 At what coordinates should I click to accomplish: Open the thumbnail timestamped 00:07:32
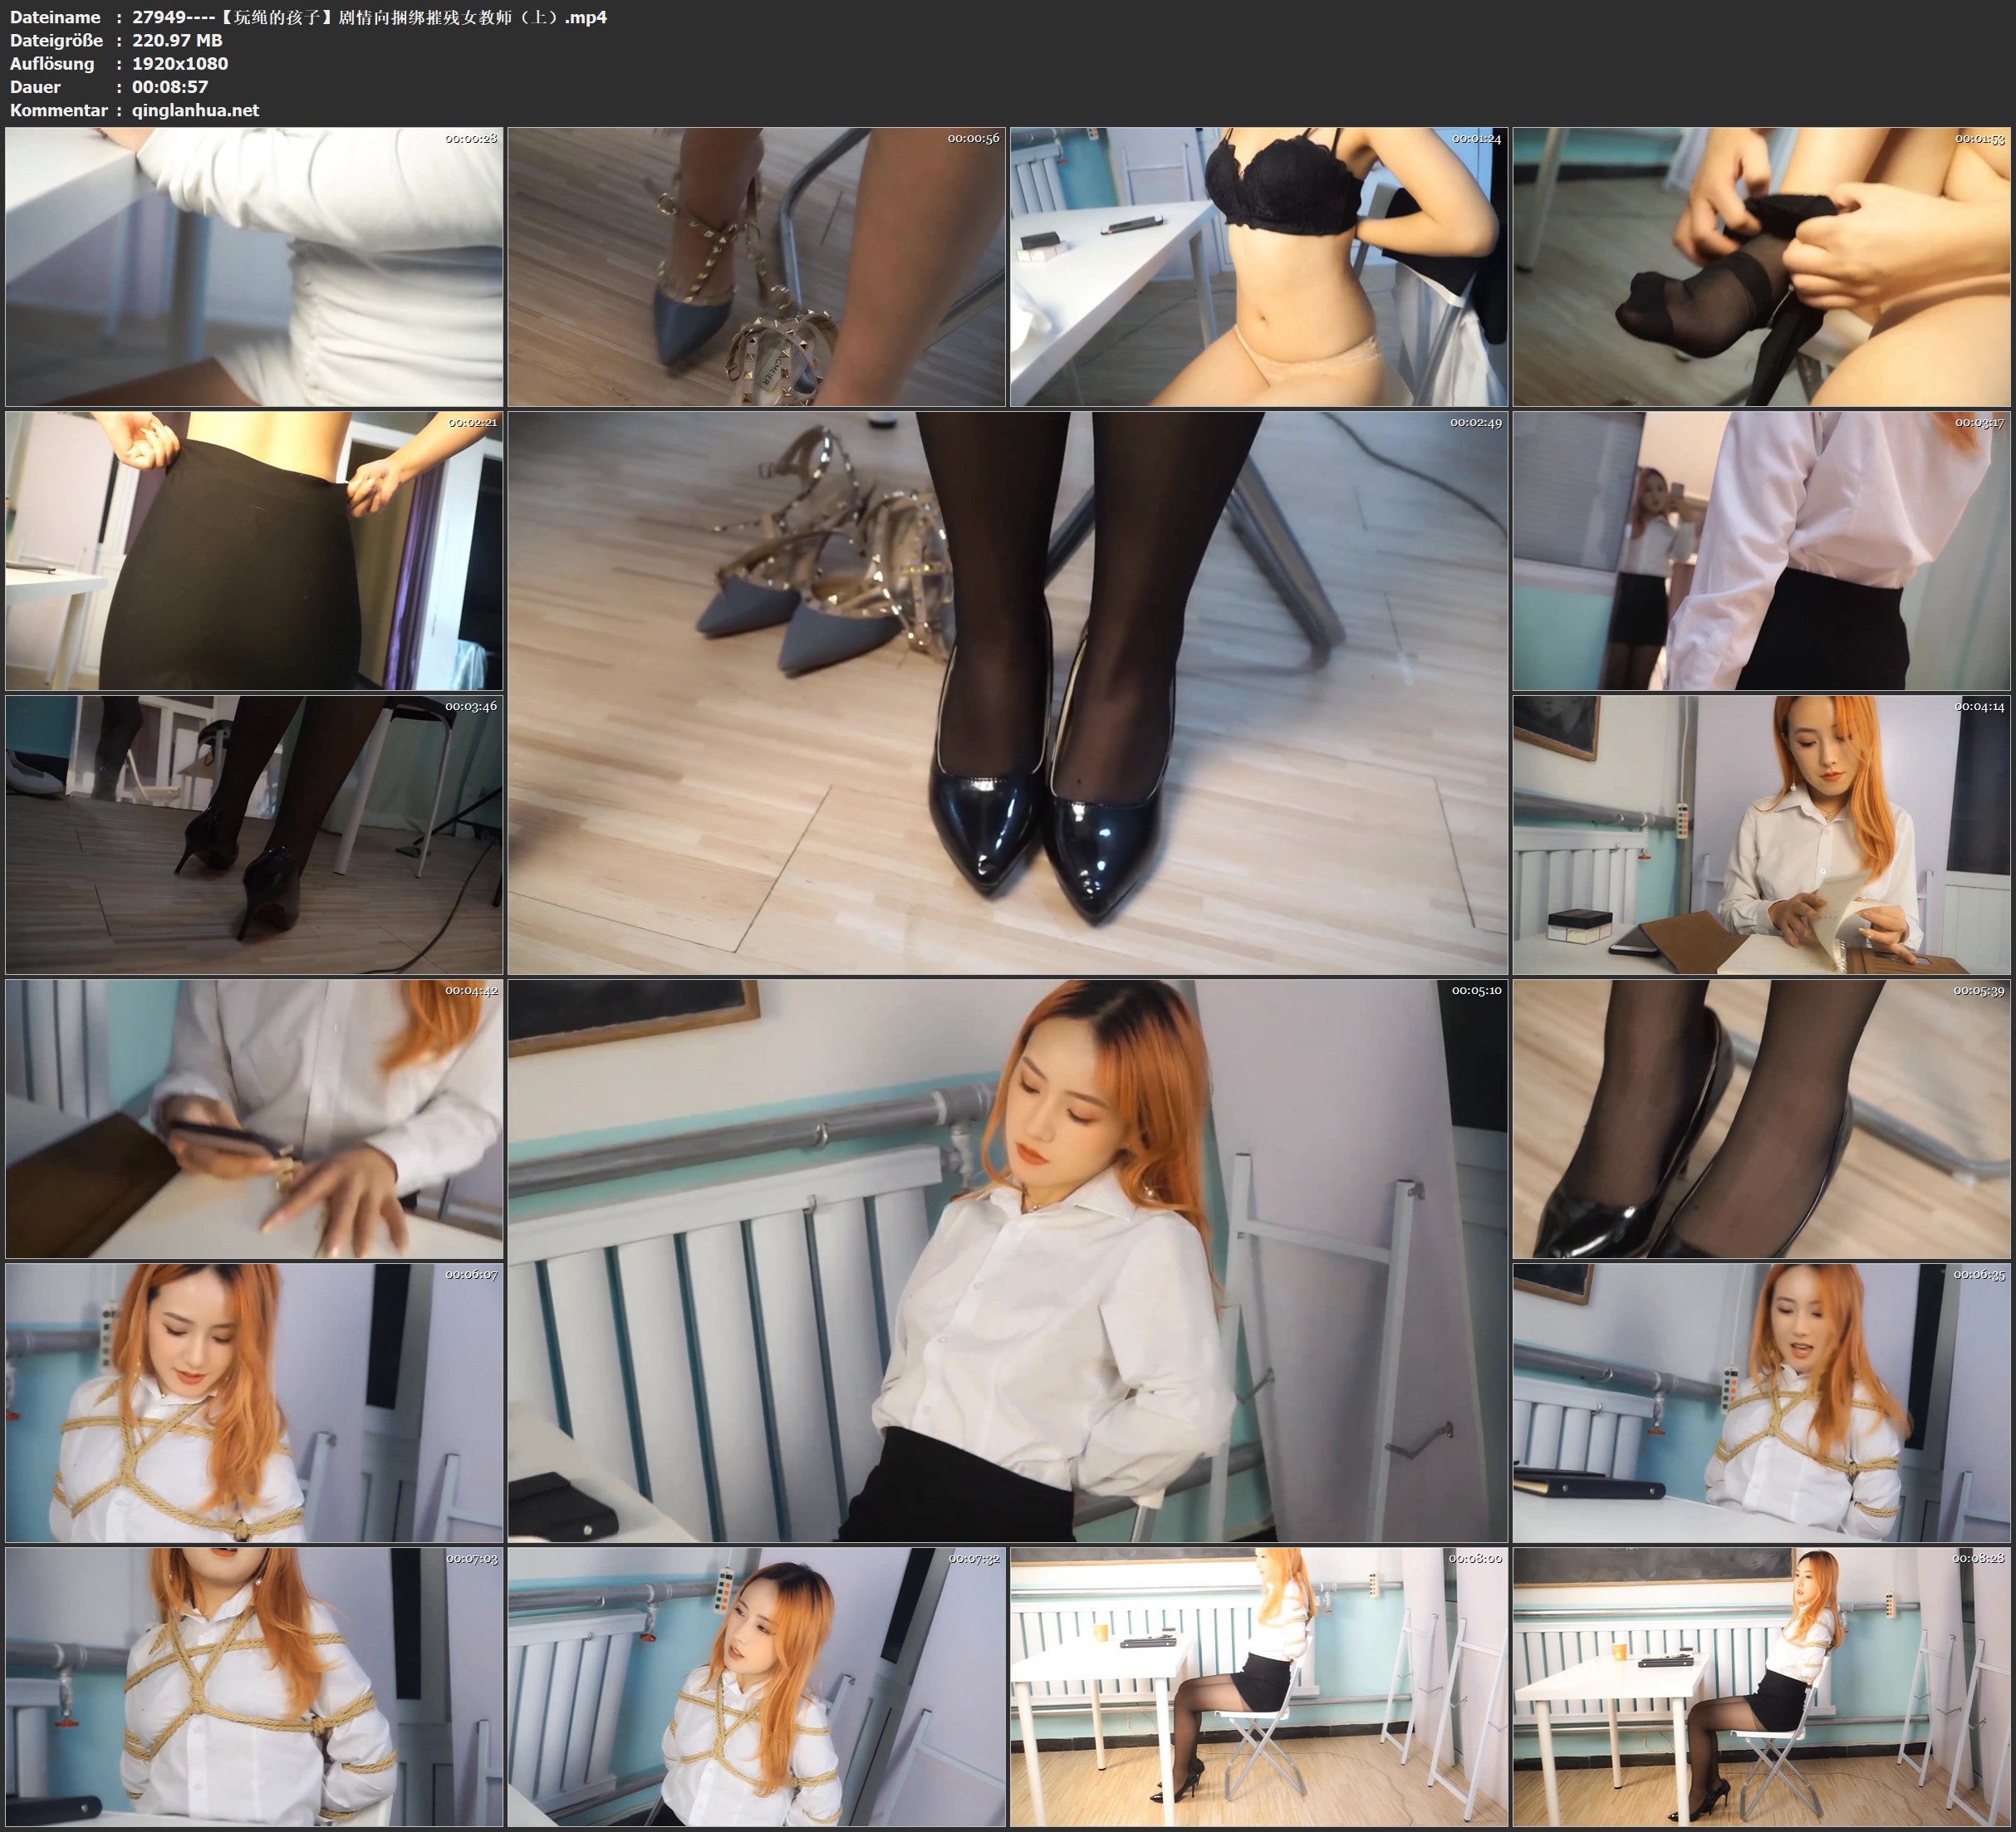(x=756, y=1686)
